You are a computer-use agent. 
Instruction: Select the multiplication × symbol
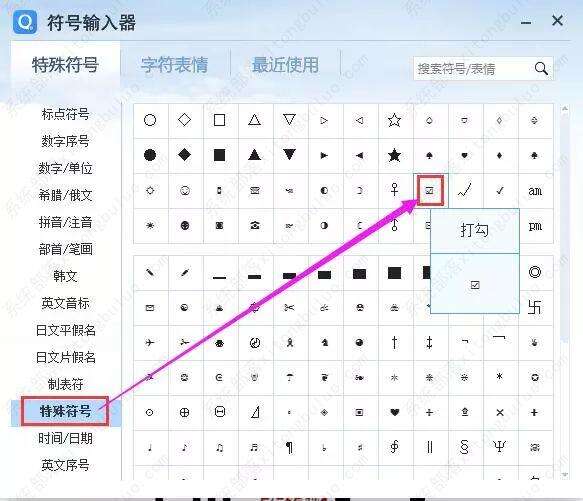(x=500, y=412)
